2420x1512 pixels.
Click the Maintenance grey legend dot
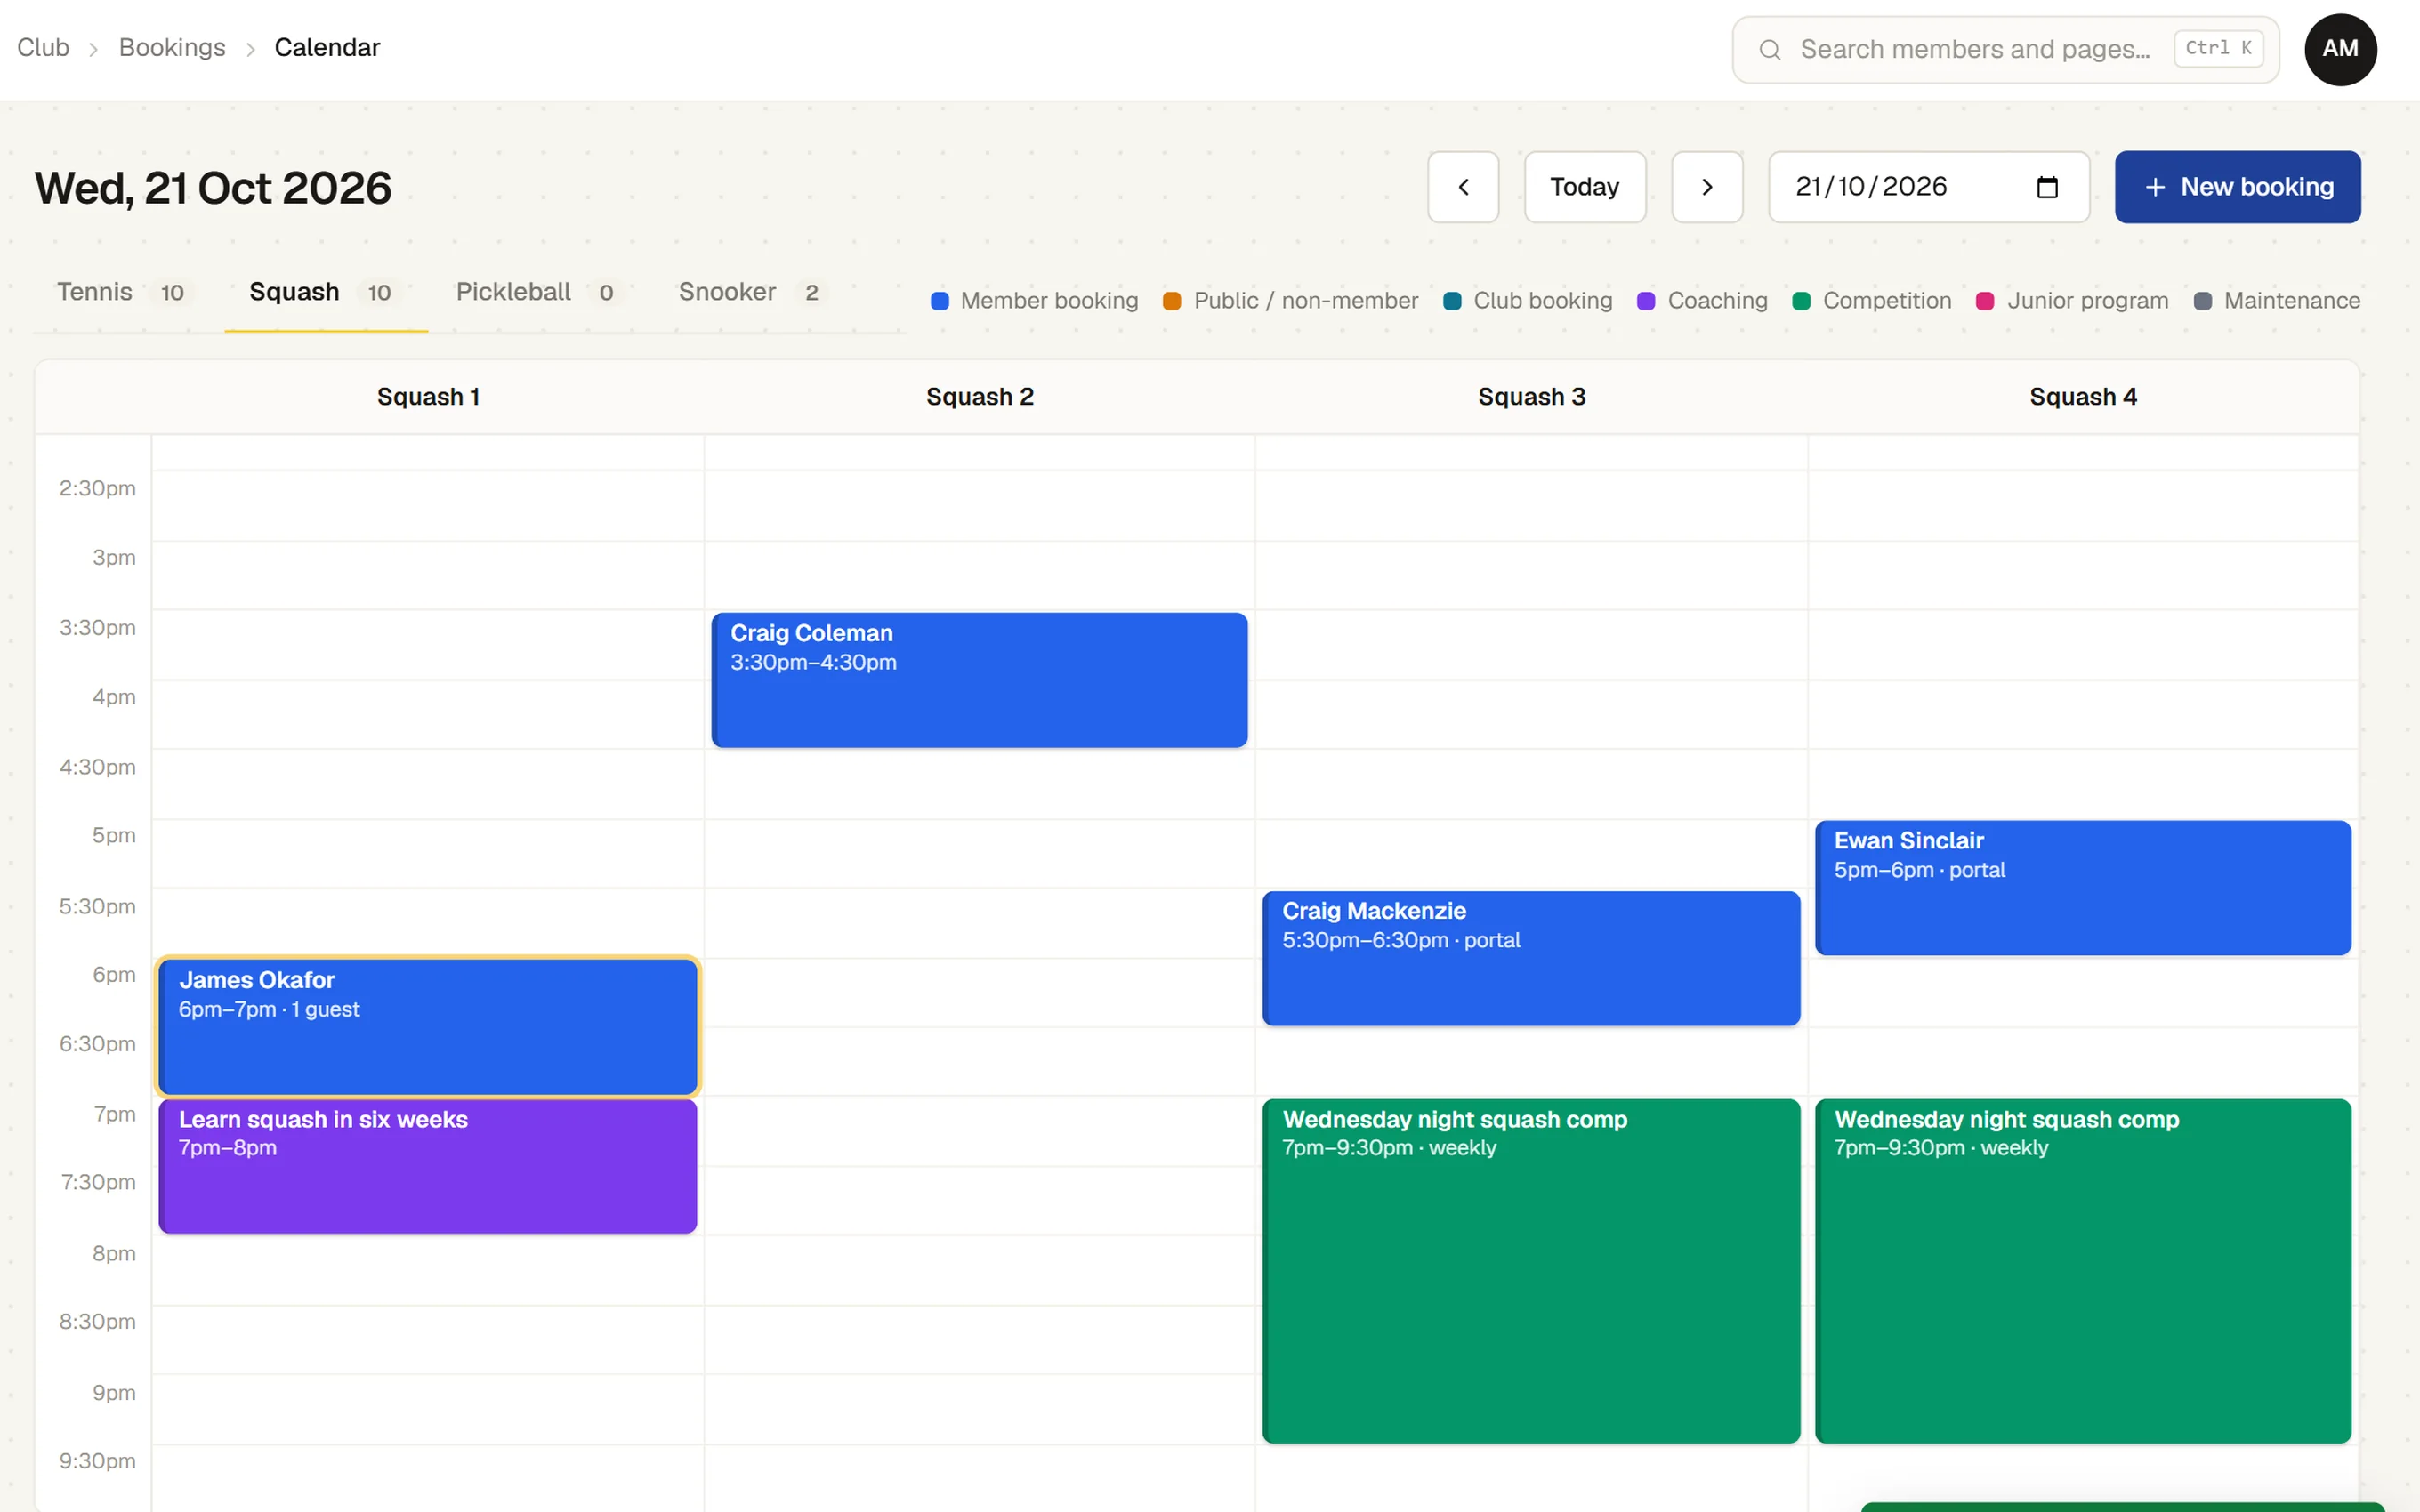click(2202, 301)
